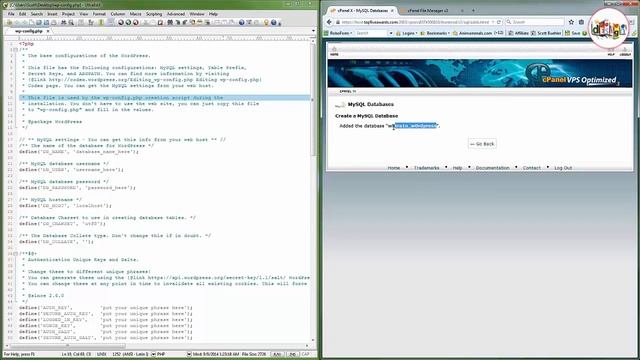Click the Go Back button
This screenshot has width=640, height=360.
[482, 144]
